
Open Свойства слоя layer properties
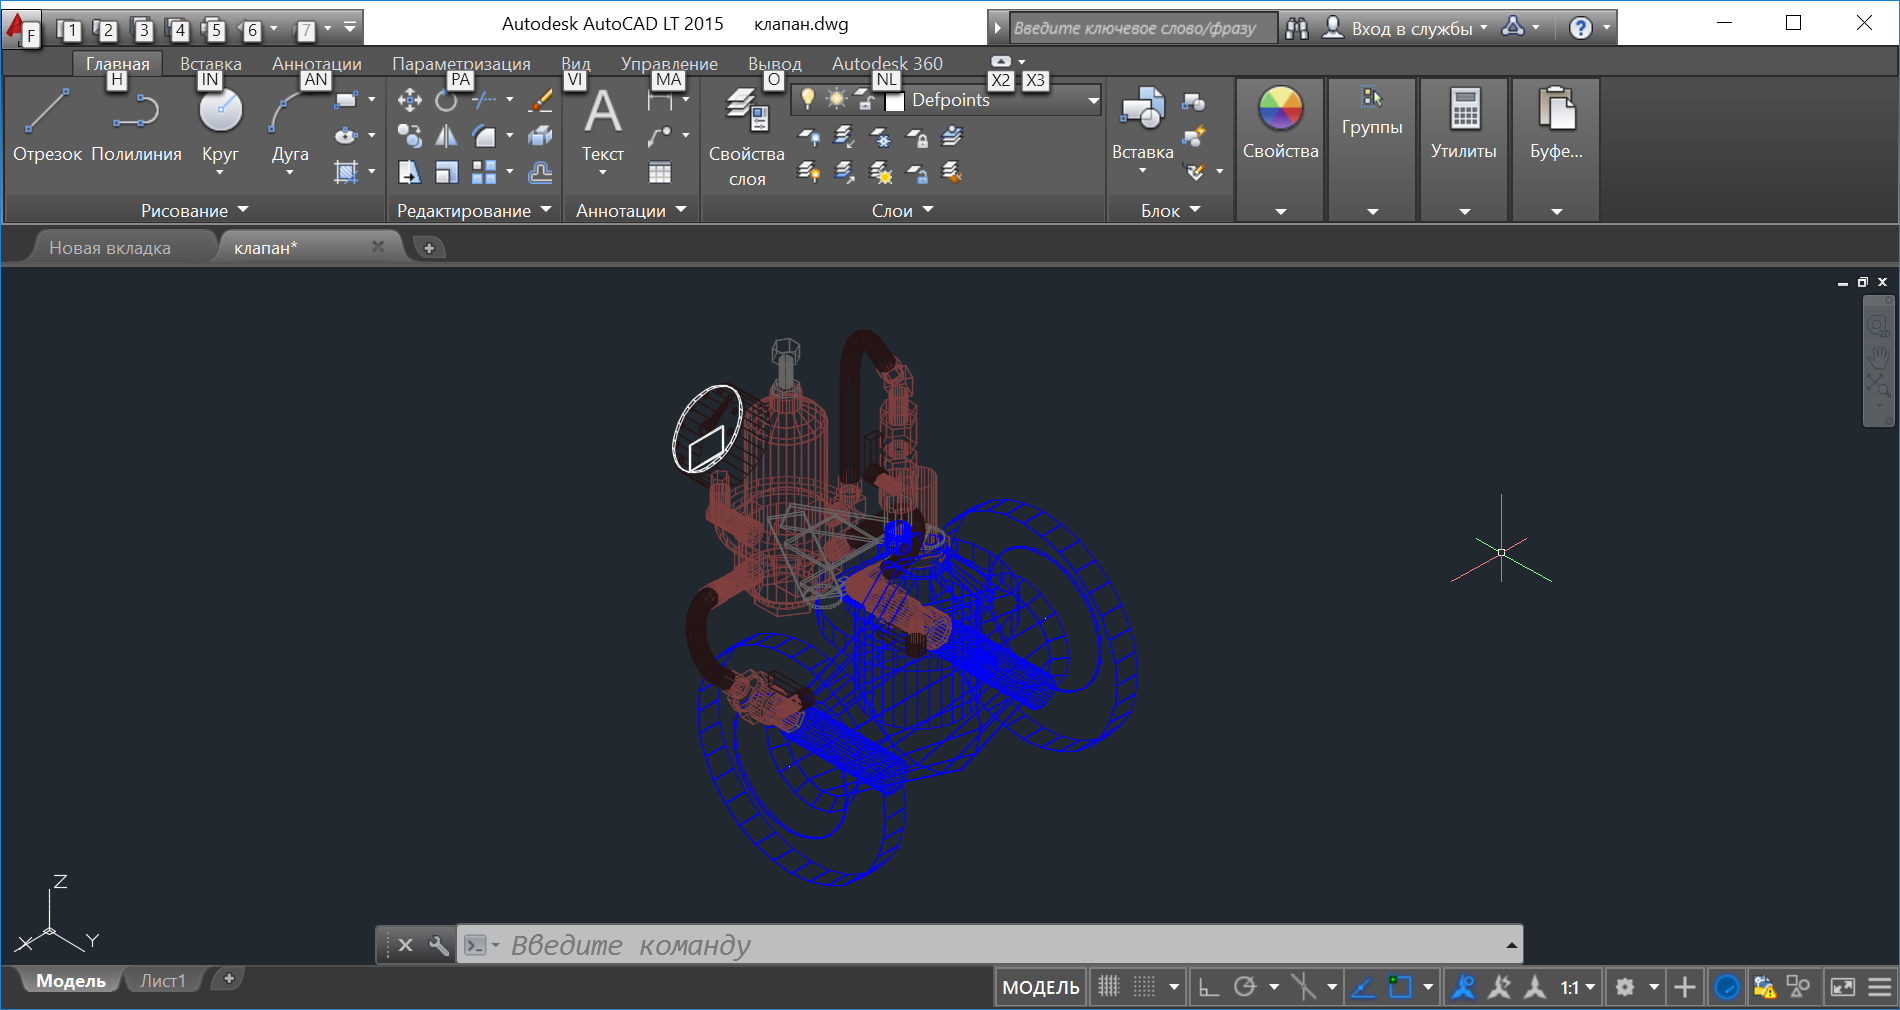pos(746,110)
